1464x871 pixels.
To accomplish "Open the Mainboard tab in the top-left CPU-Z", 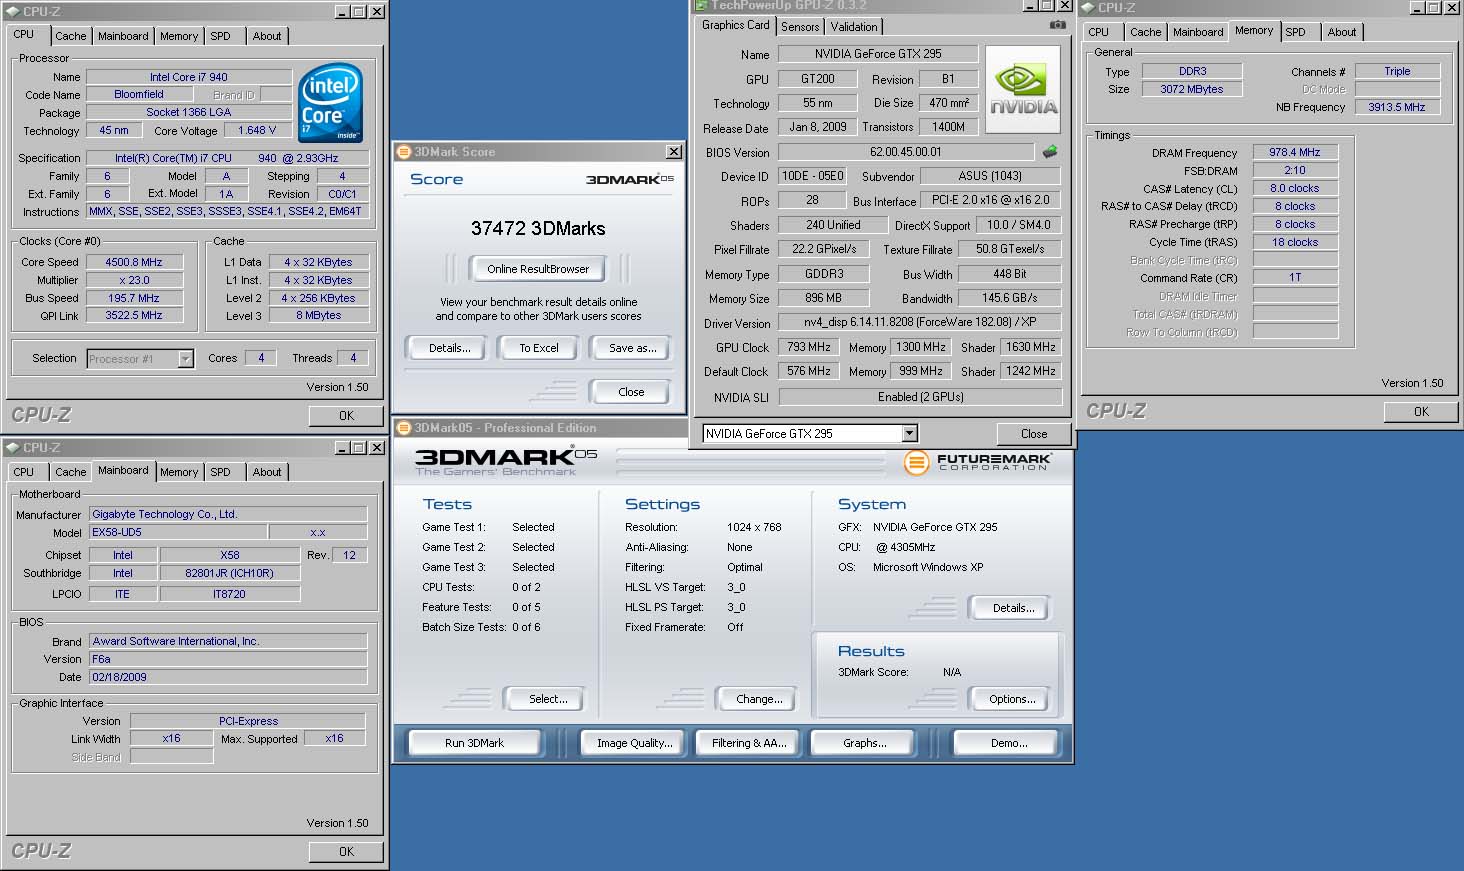I will tap(123, 36).
